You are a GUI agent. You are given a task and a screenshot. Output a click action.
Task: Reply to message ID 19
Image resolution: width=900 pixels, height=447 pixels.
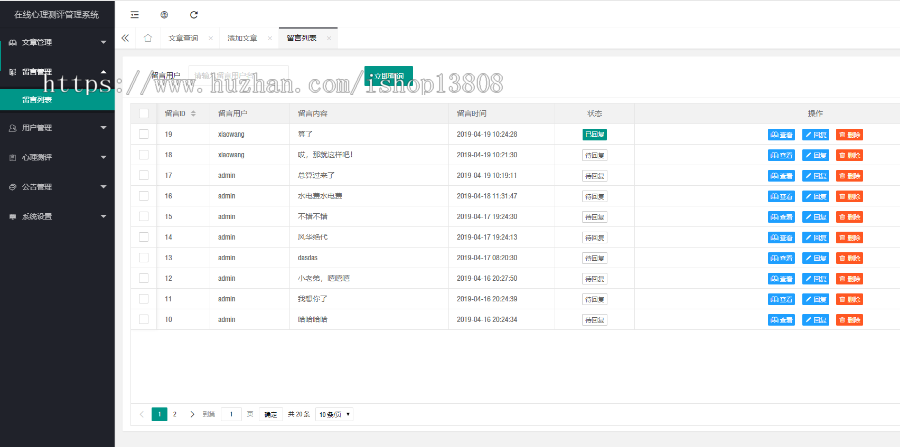click(x=815, y=135)
